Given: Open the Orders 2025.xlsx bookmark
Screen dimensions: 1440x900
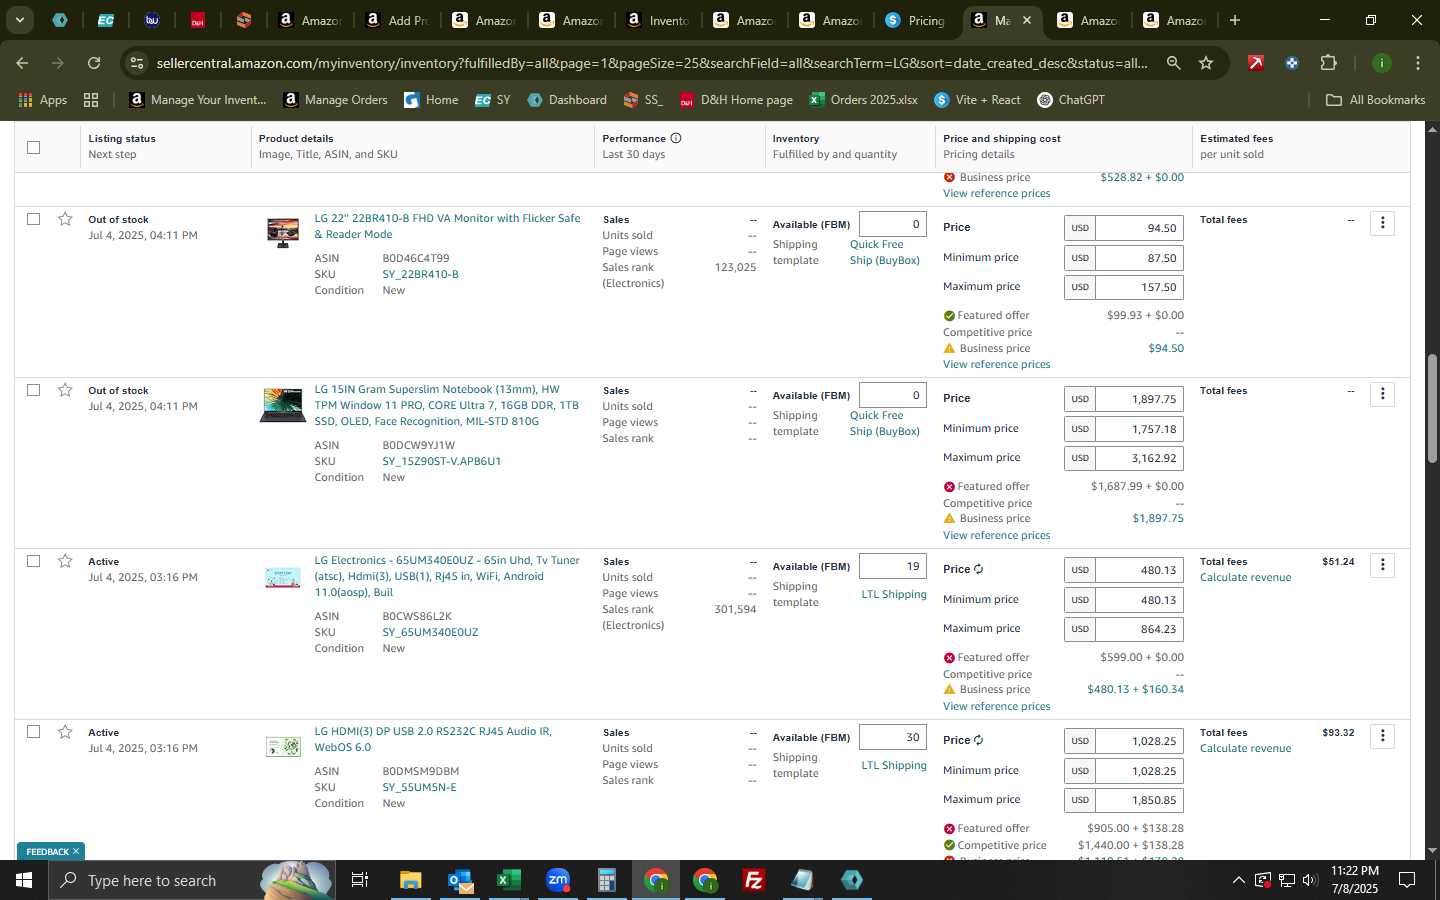Looking at the screenshot, I should point(864,100).
